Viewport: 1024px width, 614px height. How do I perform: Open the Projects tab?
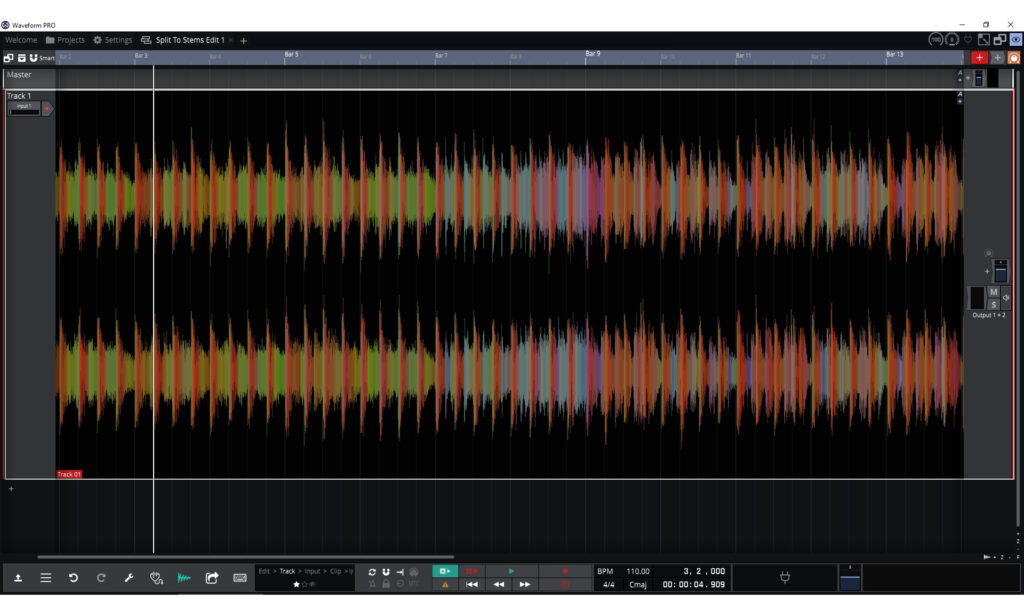coord(65,40)
